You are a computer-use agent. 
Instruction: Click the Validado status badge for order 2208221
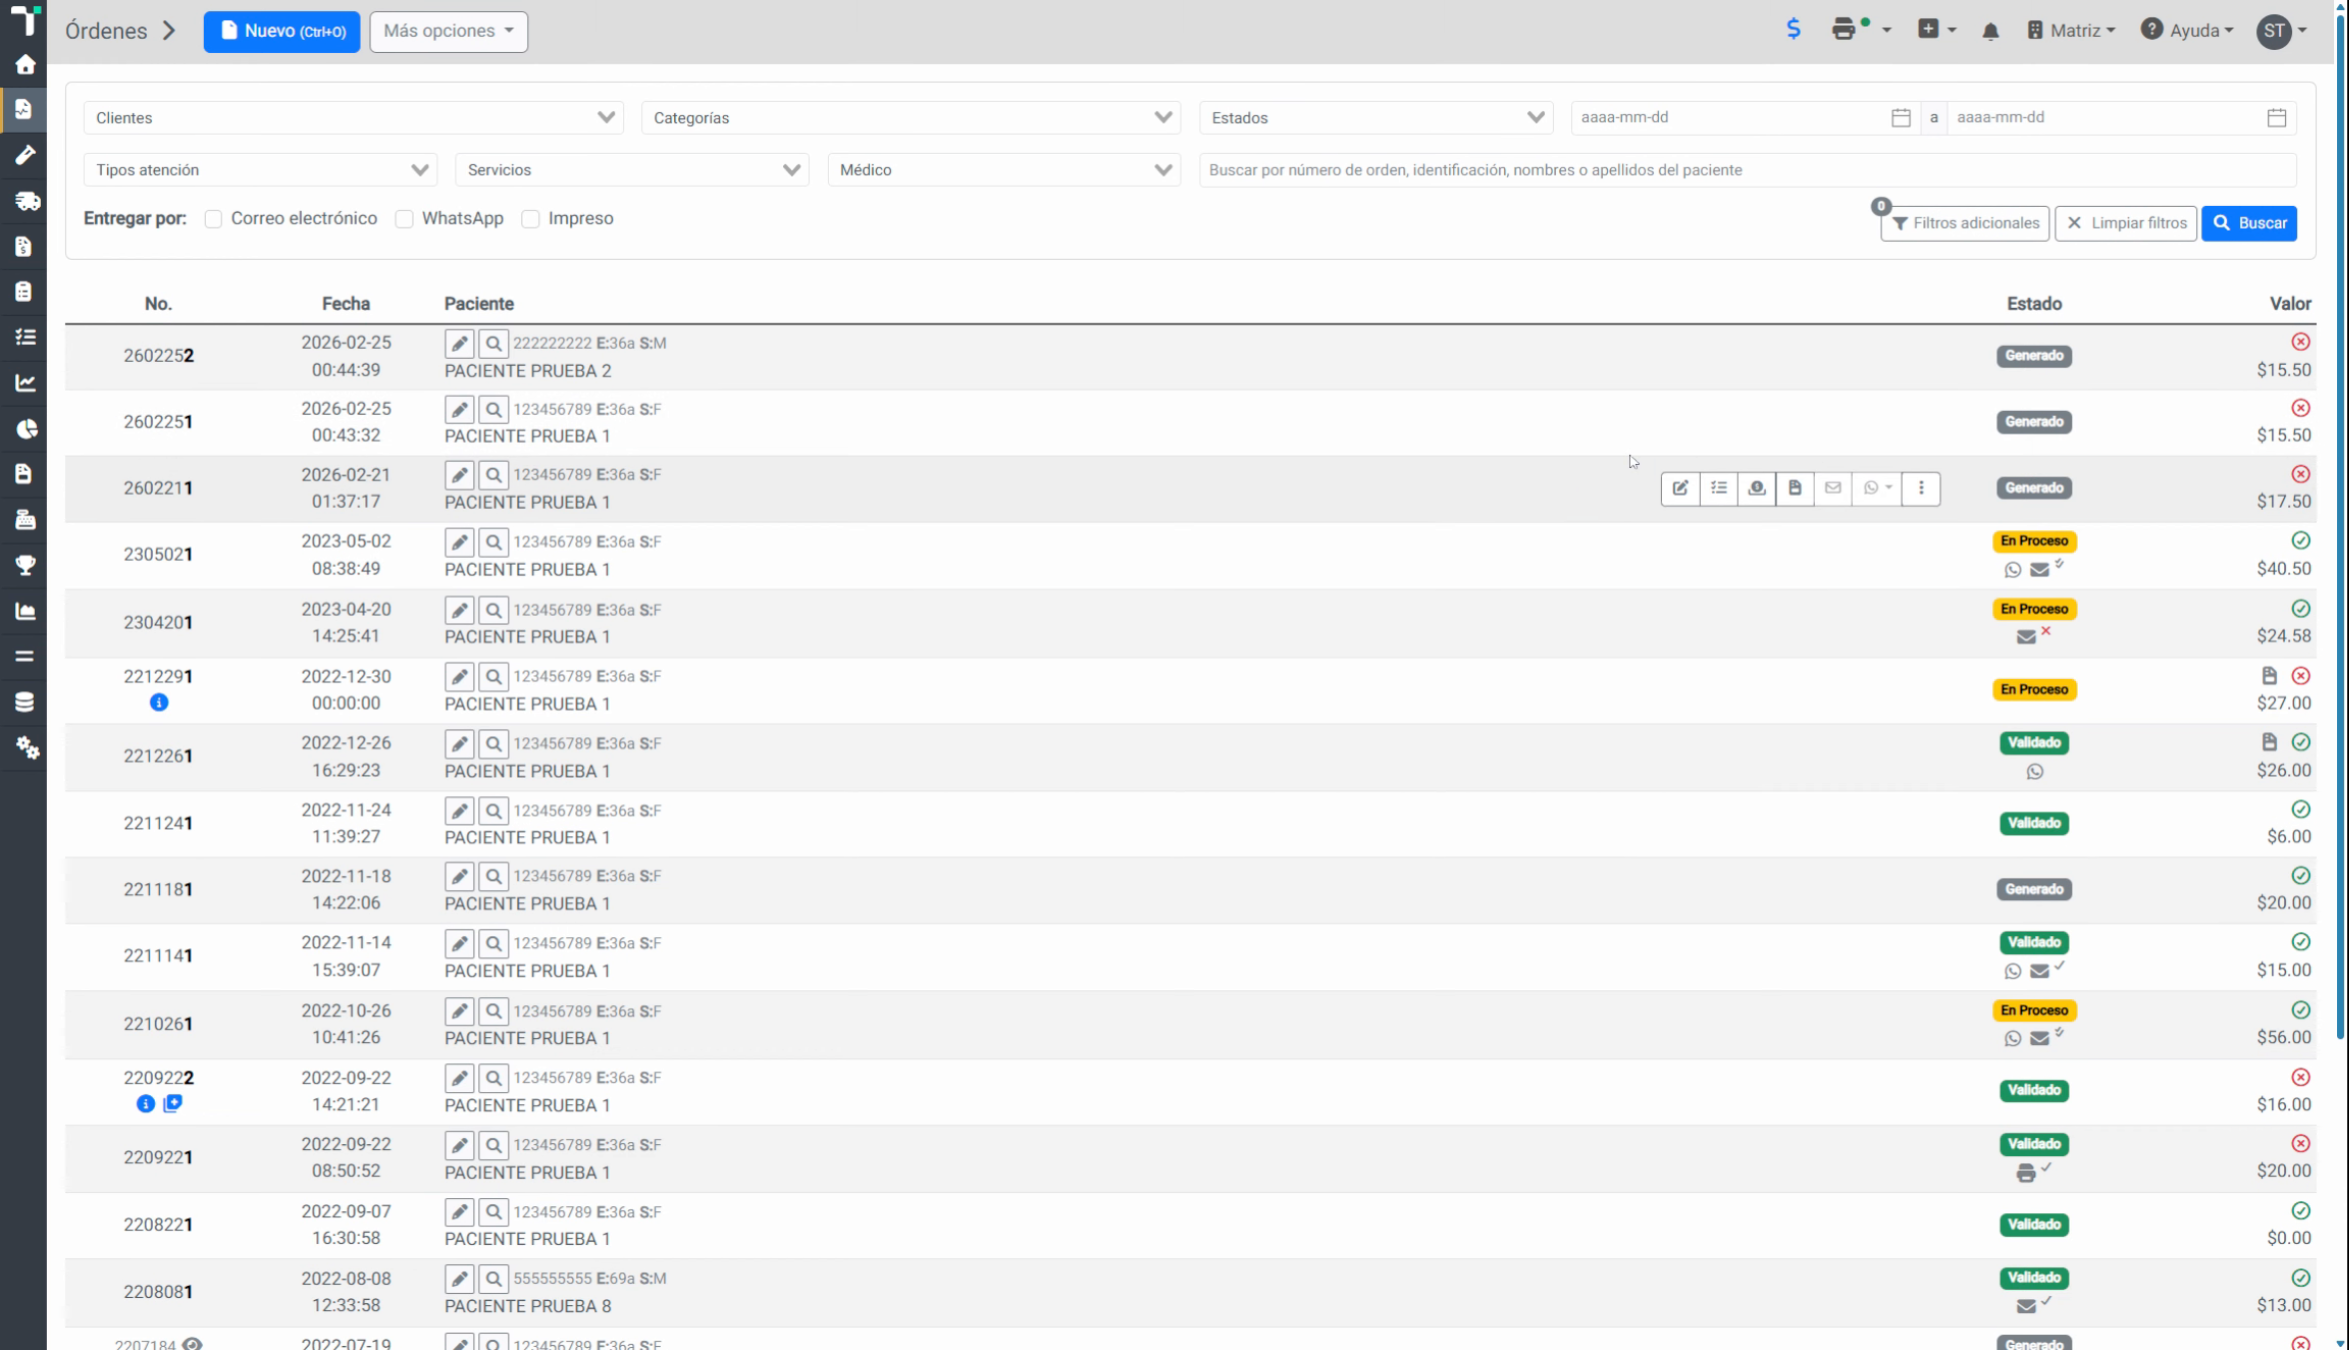2034,1225
